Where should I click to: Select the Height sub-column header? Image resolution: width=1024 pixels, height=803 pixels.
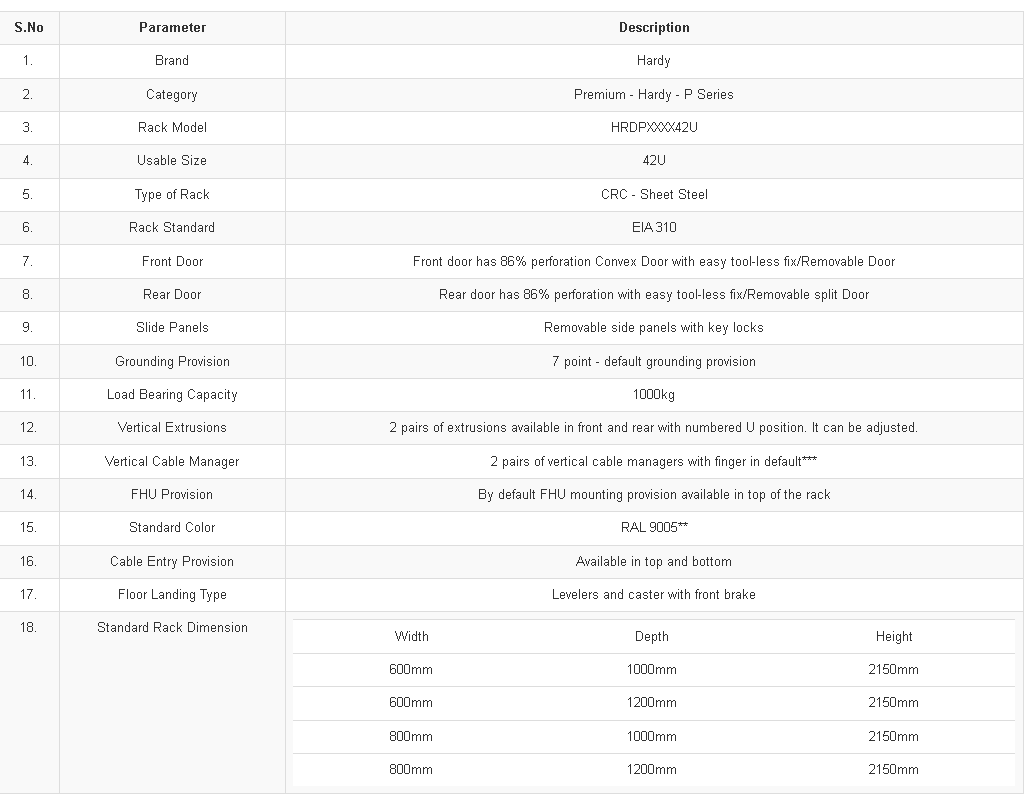(x=894, y=637)
